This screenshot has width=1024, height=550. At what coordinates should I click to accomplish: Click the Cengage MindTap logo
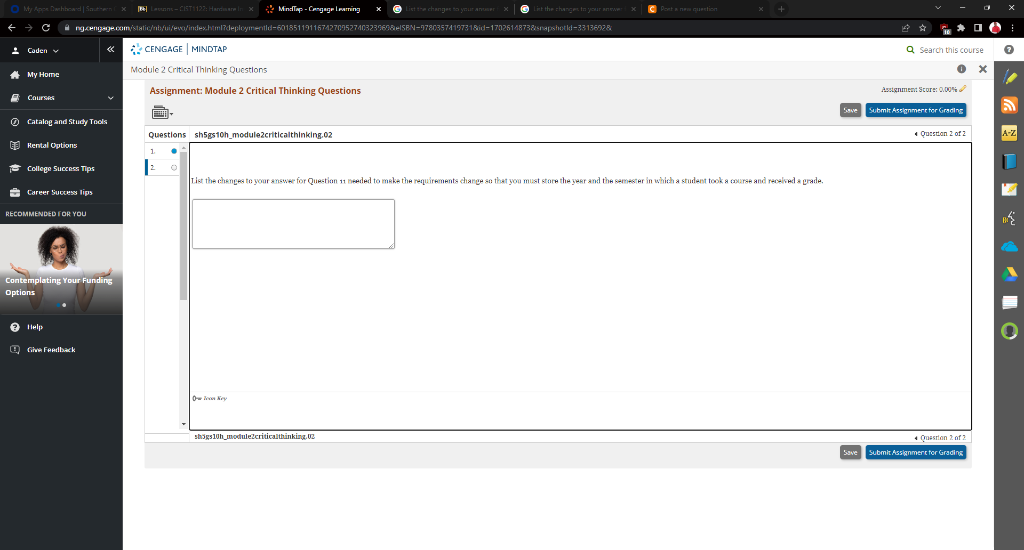[179, 49]
